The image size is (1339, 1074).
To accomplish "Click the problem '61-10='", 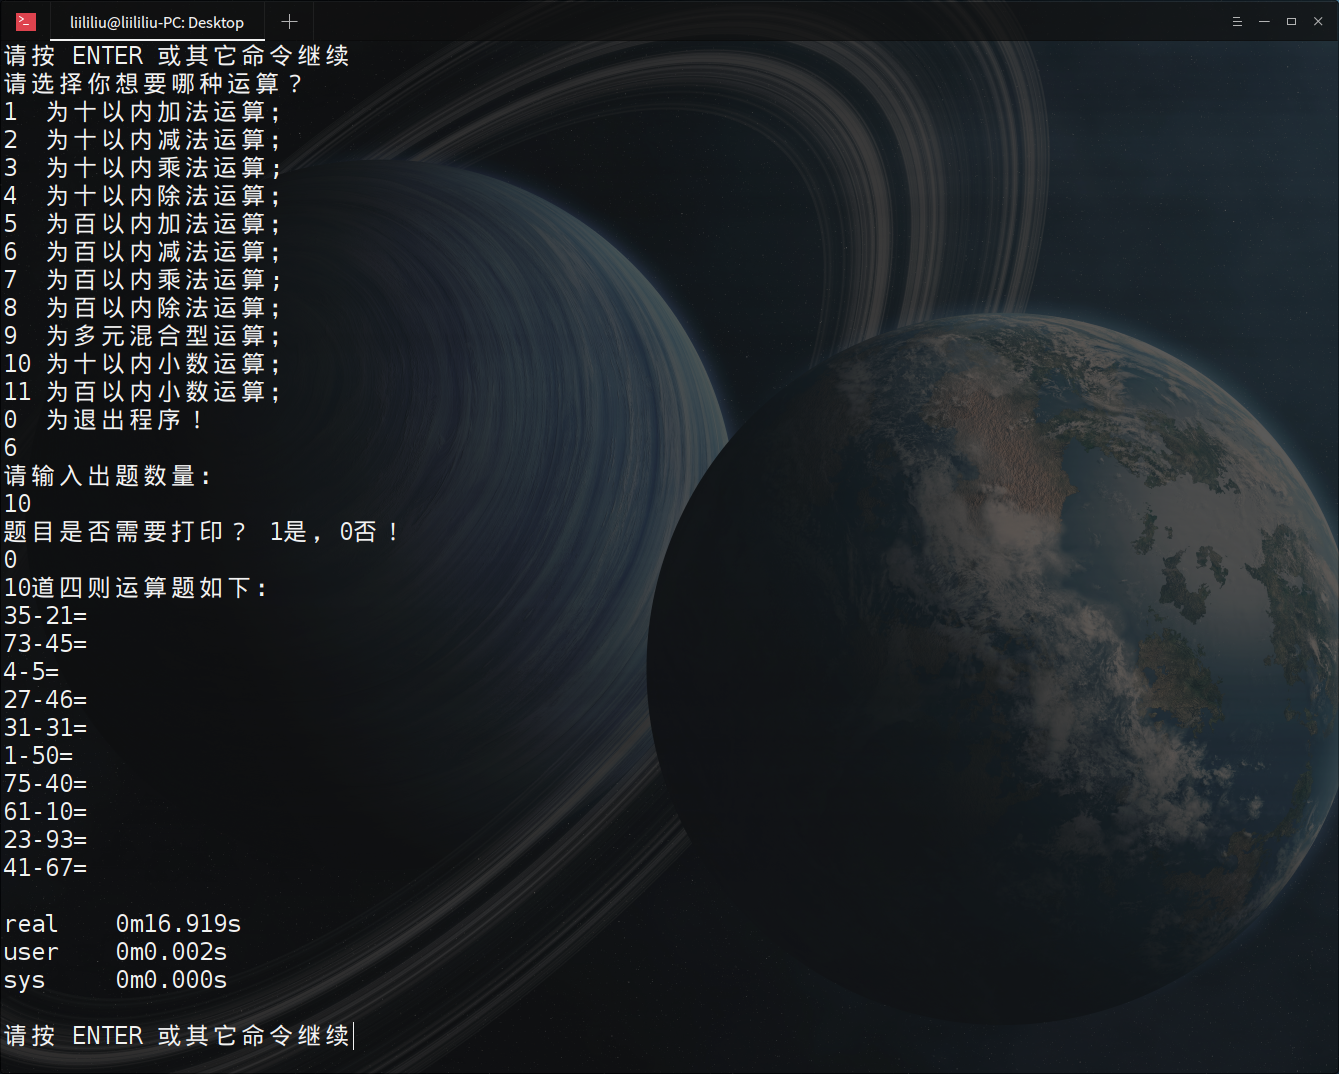I will click(45, 812).
